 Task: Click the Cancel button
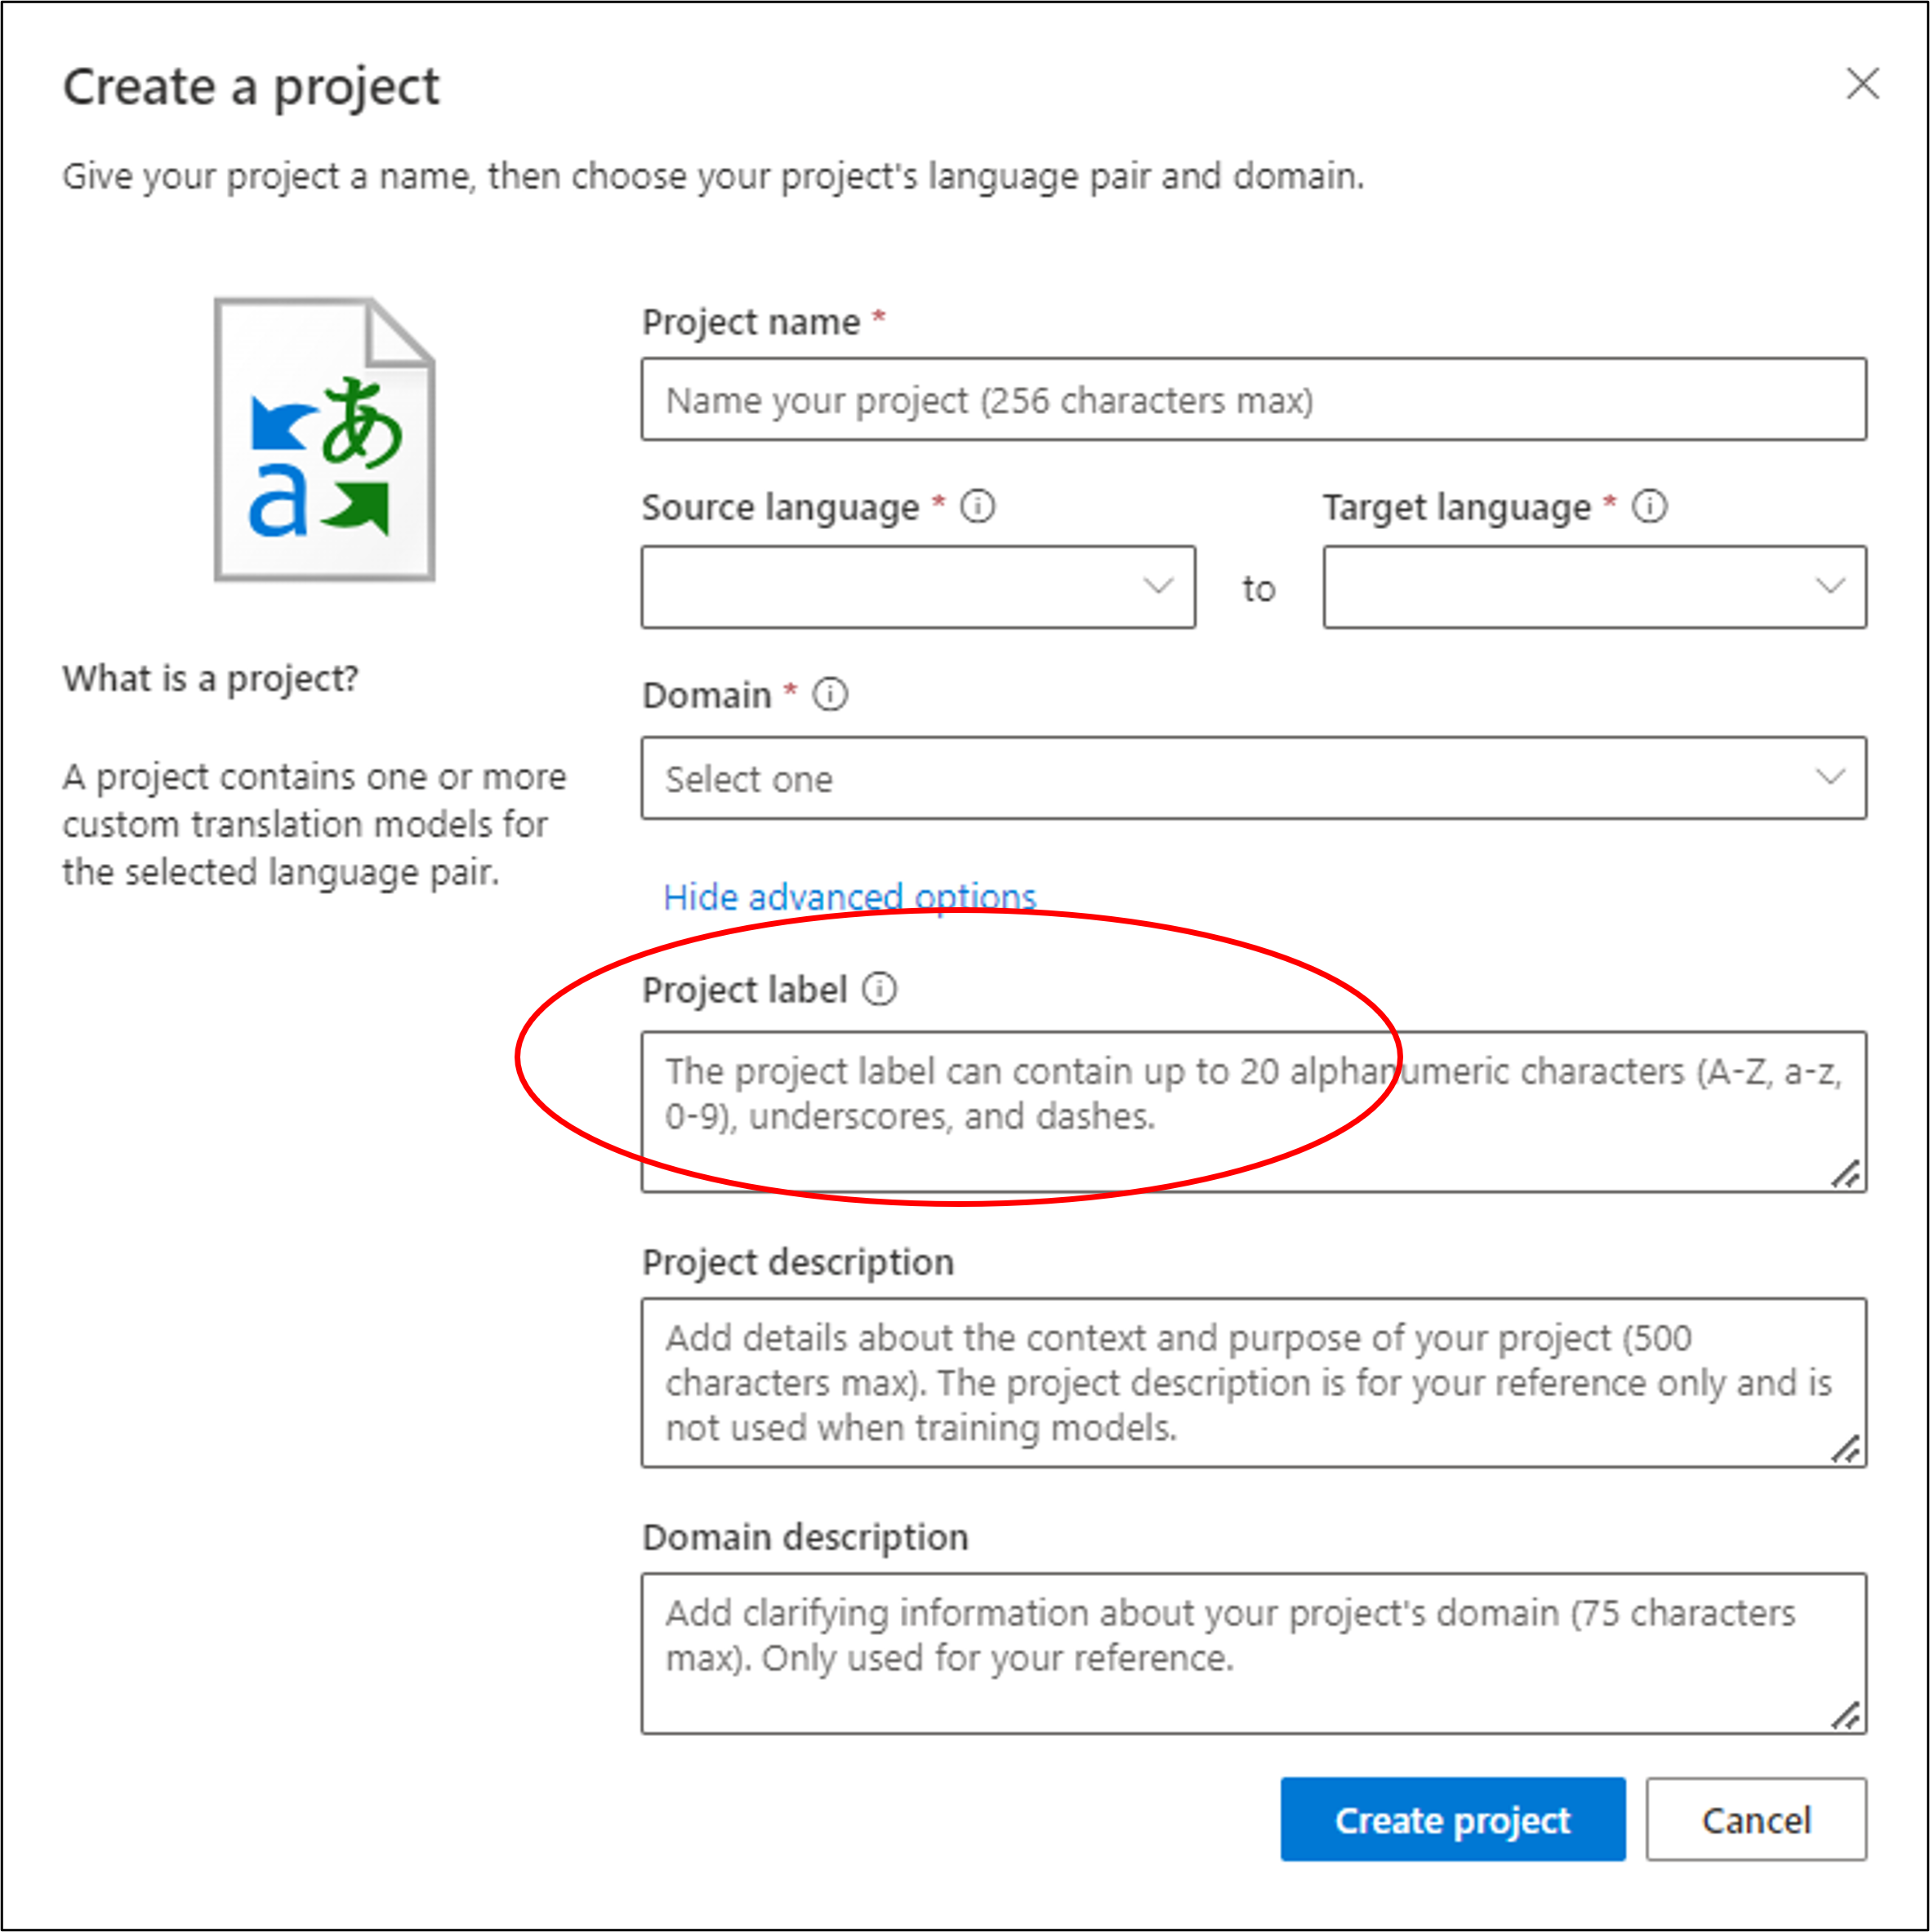[x=1757, y=1820]
